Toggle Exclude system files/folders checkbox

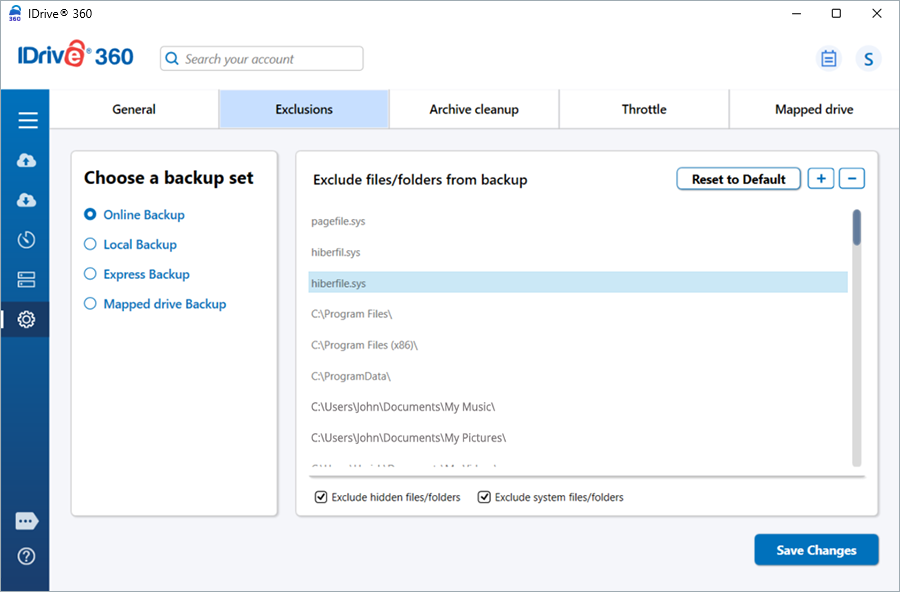[x=484, y=497]
